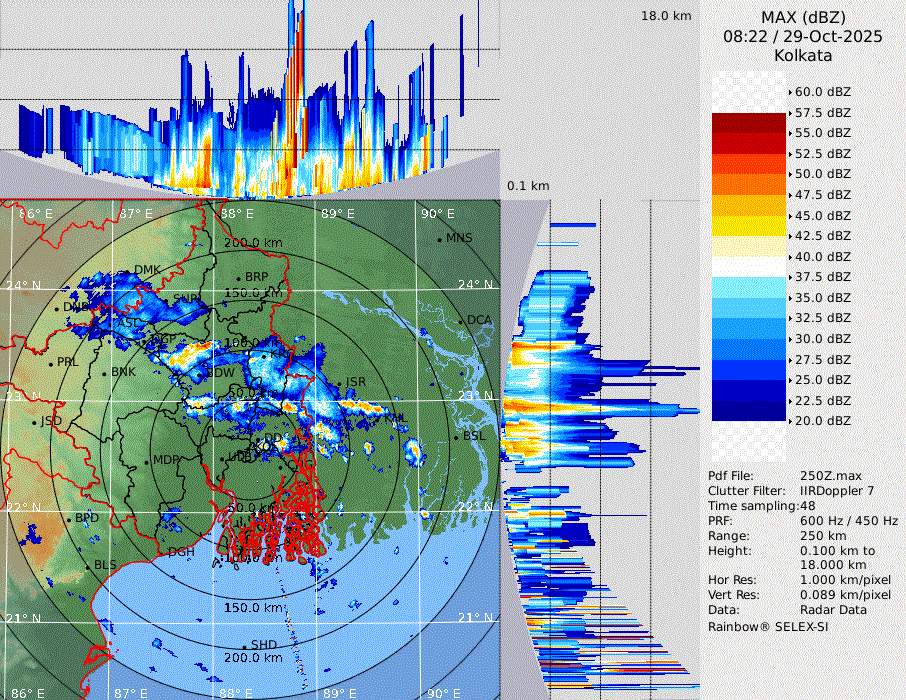Select the 08:22 / 29-Oct-2025 timestamp

point(803,36)
